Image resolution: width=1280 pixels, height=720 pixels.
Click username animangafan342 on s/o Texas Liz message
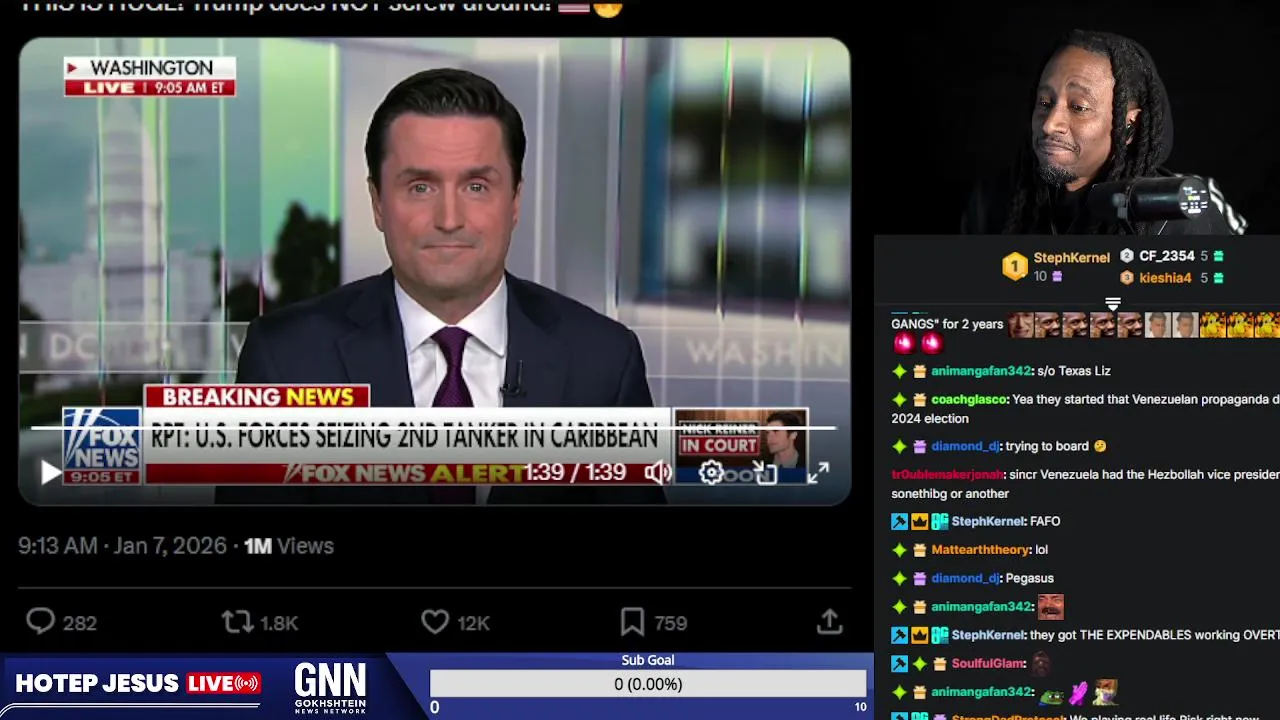(981, 371)
